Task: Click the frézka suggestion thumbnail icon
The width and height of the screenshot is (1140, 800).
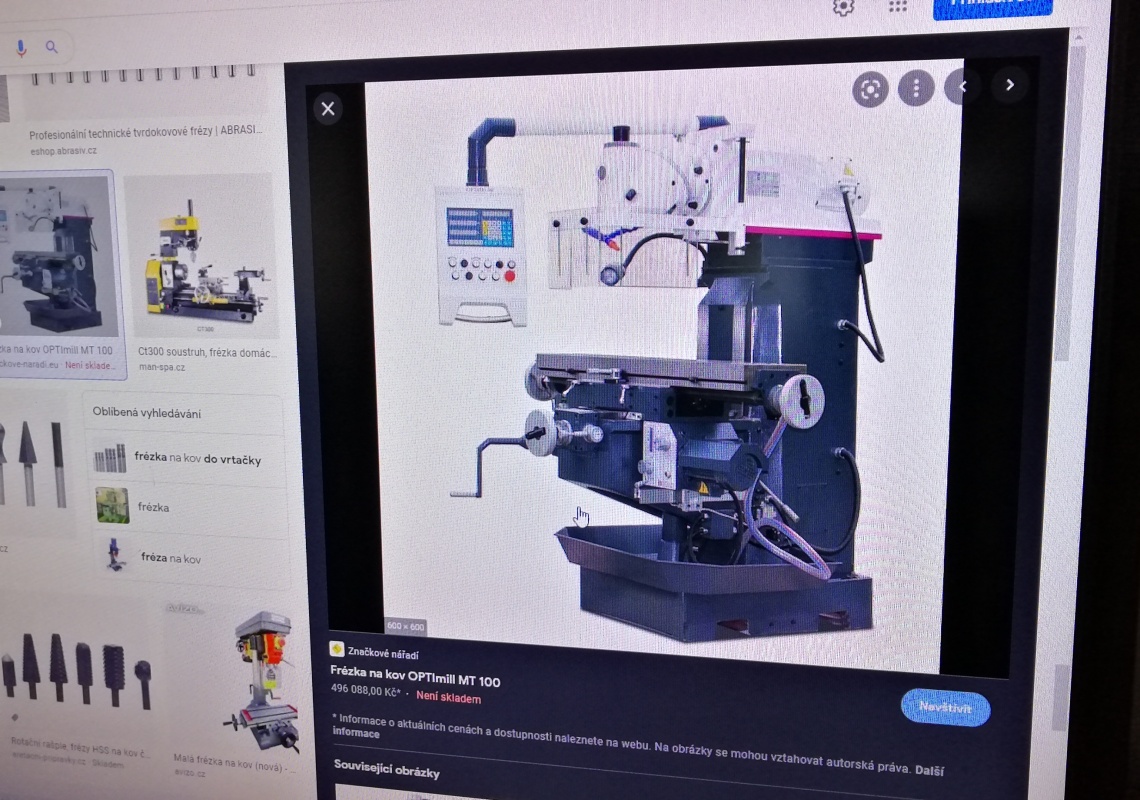Action: click(x=112, y=505)
